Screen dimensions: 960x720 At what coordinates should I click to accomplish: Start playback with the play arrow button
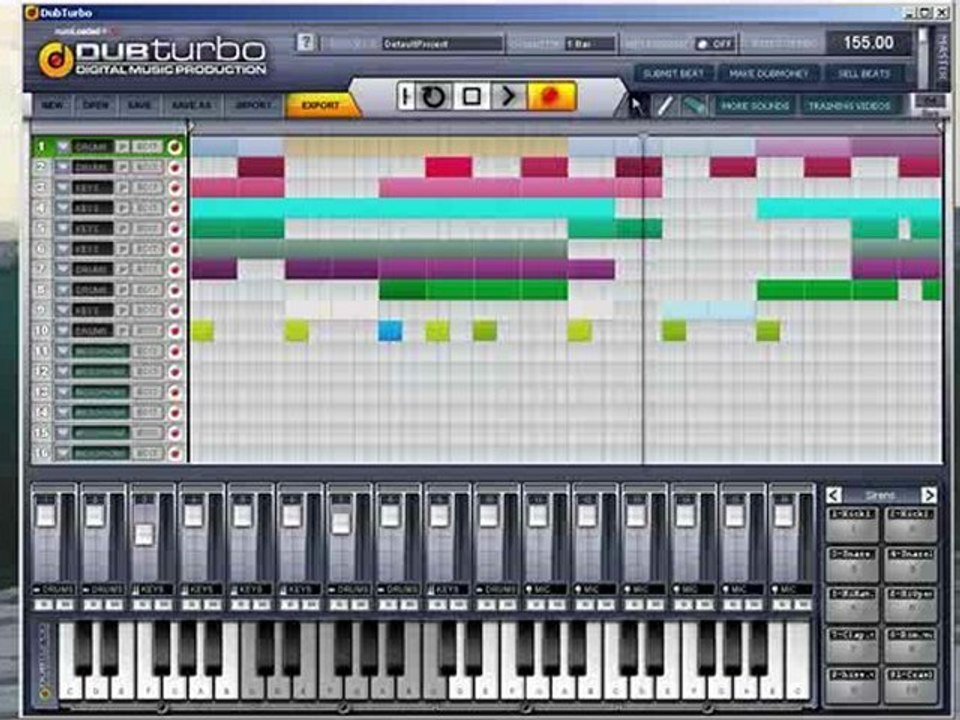[x=508, y=96]
